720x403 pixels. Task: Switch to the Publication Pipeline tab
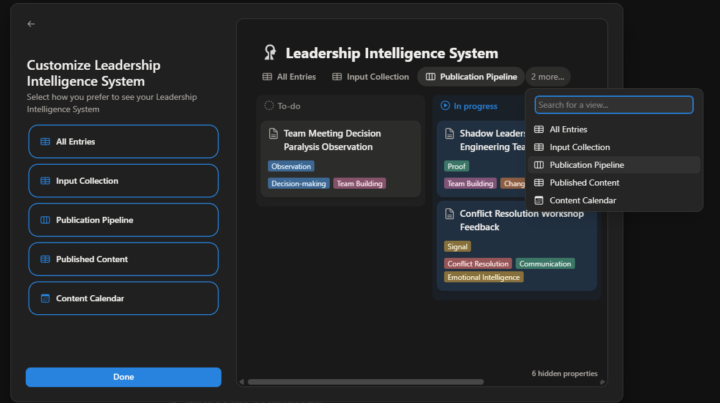471,77
